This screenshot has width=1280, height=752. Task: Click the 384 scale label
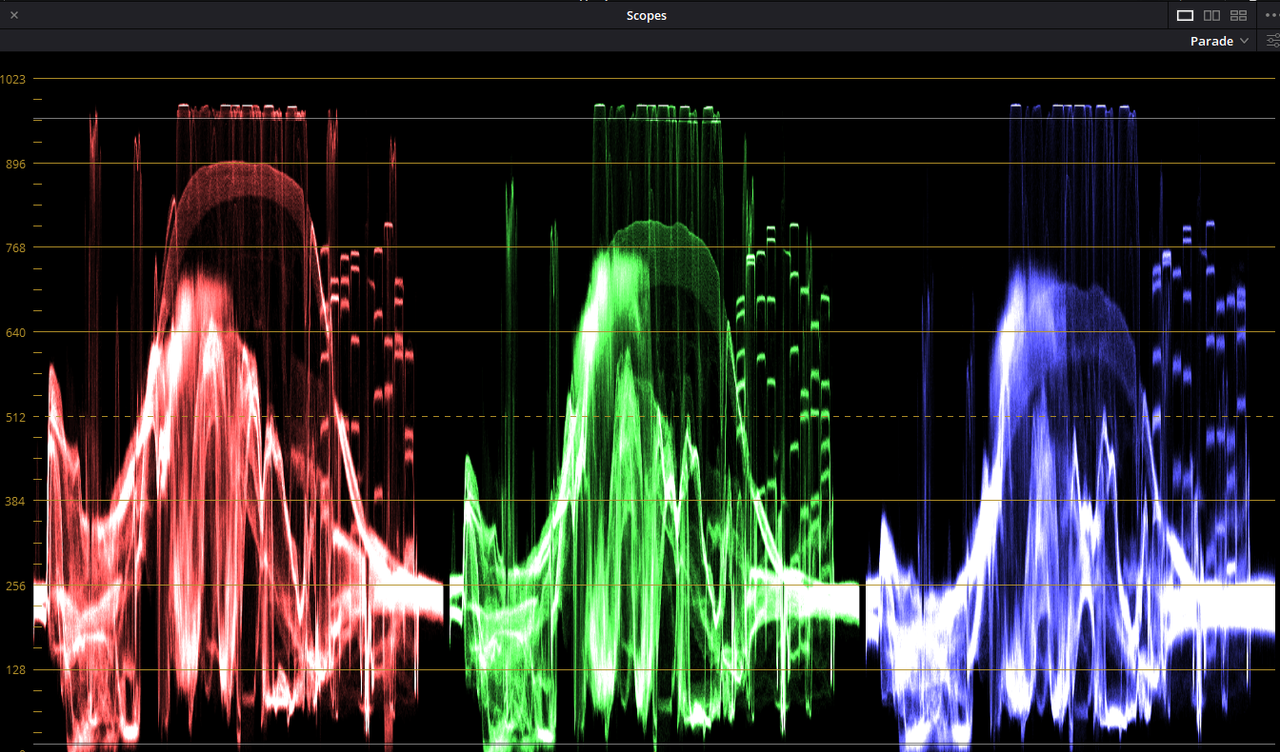coord(16,501)
